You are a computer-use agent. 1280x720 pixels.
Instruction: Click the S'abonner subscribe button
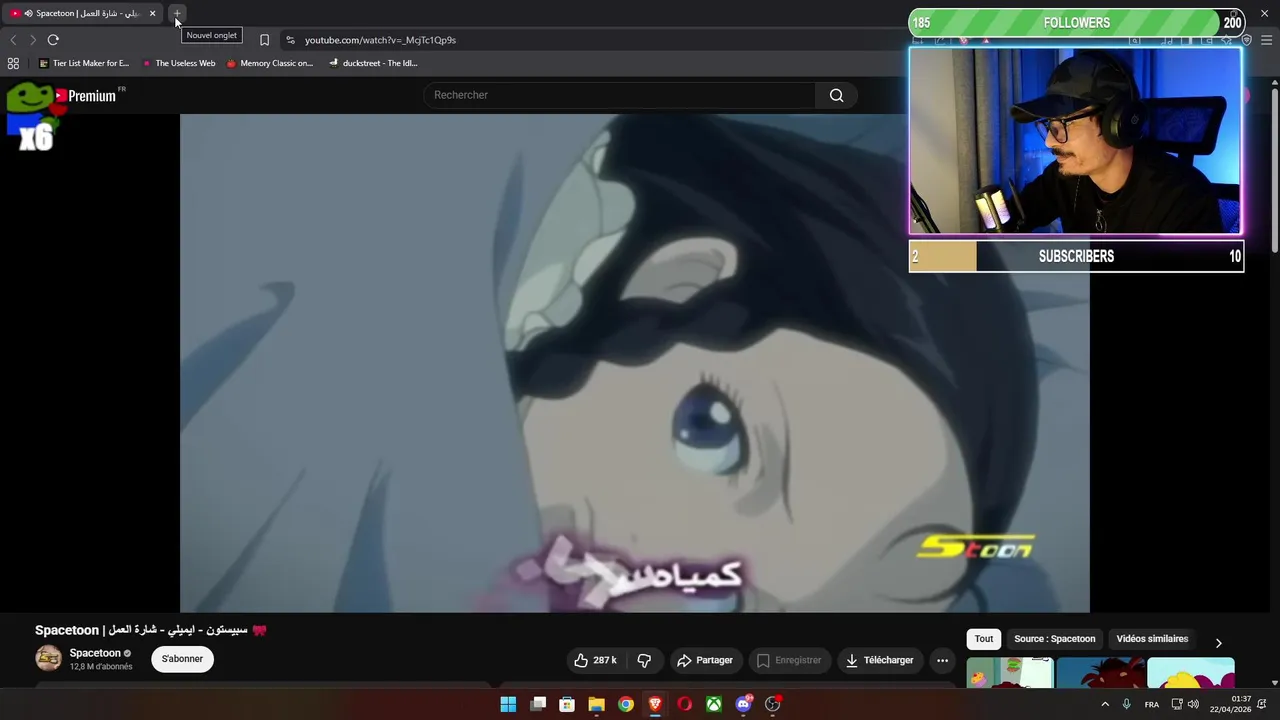pyautogui.click(x=182, y=659)
